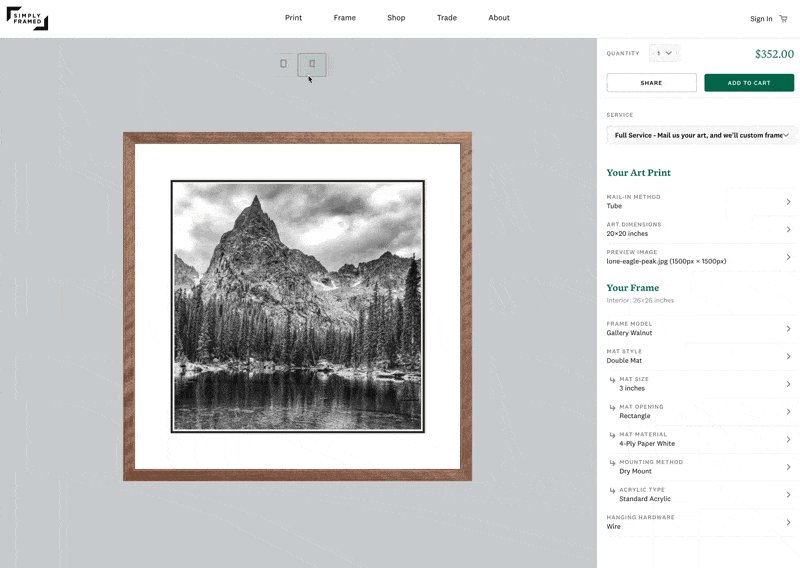The height and width of the screenshot is (568, 800).
Task: Switch to the left preview view icon
Action: pyautogui.click(x=284, y=64)
